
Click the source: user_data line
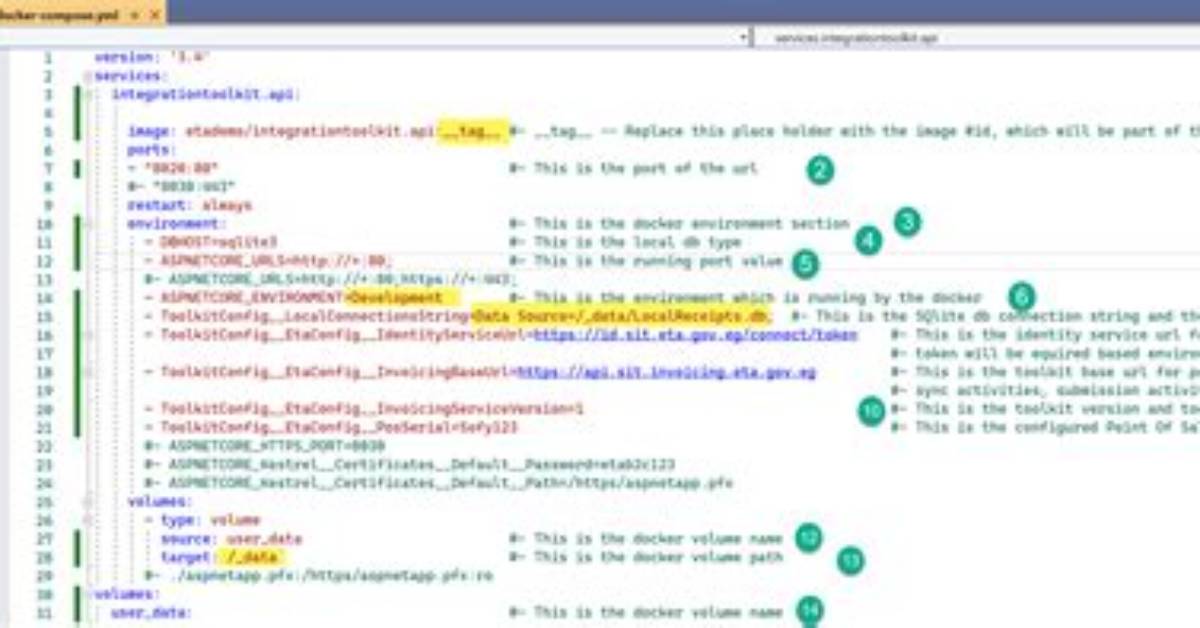(231, 538)
